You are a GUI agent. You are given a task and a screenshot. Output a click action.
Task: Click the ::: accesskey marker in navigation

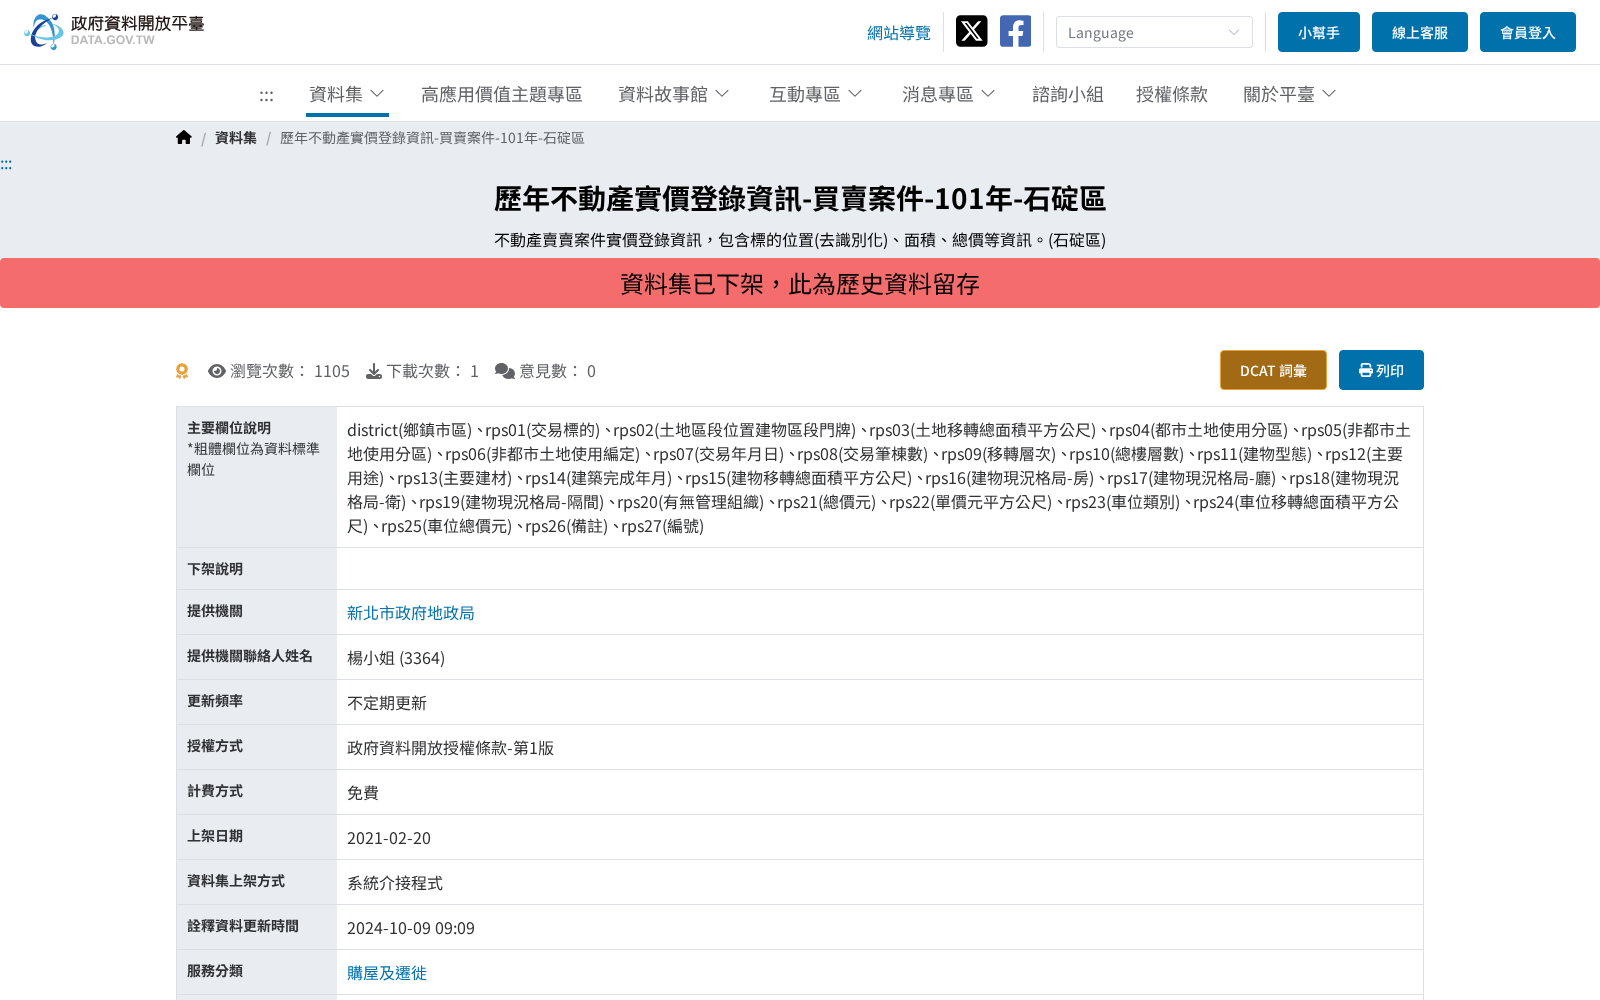266,95
